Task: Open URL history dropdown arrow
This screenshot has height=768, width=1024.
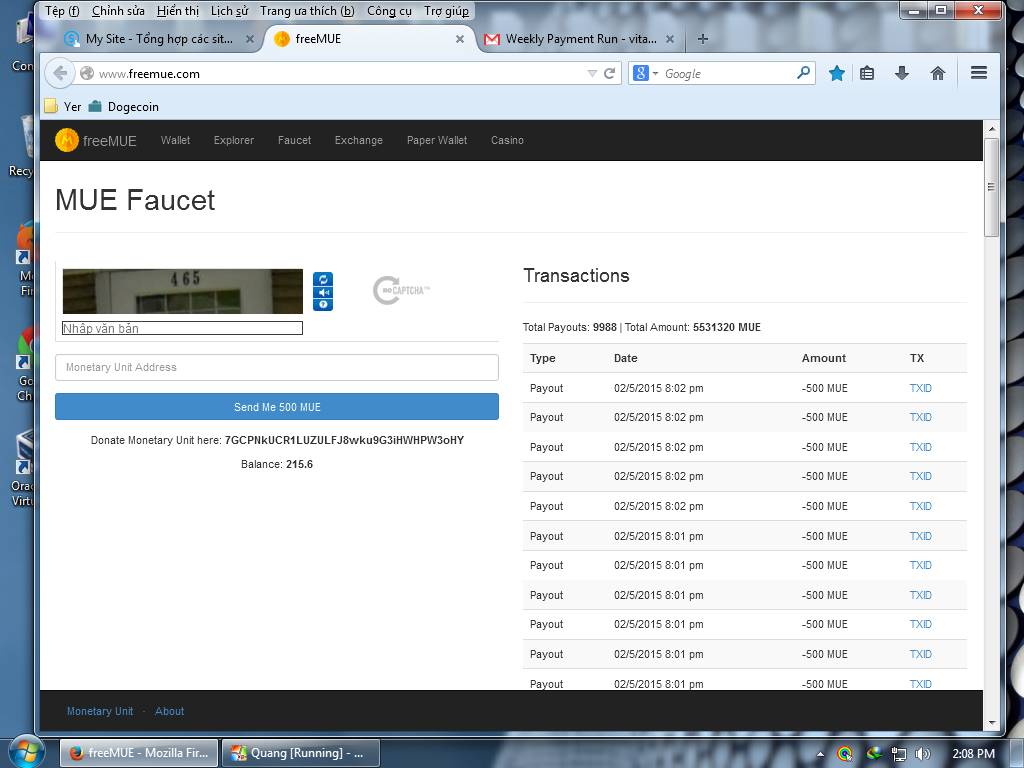Action: [x=592, y=73]
